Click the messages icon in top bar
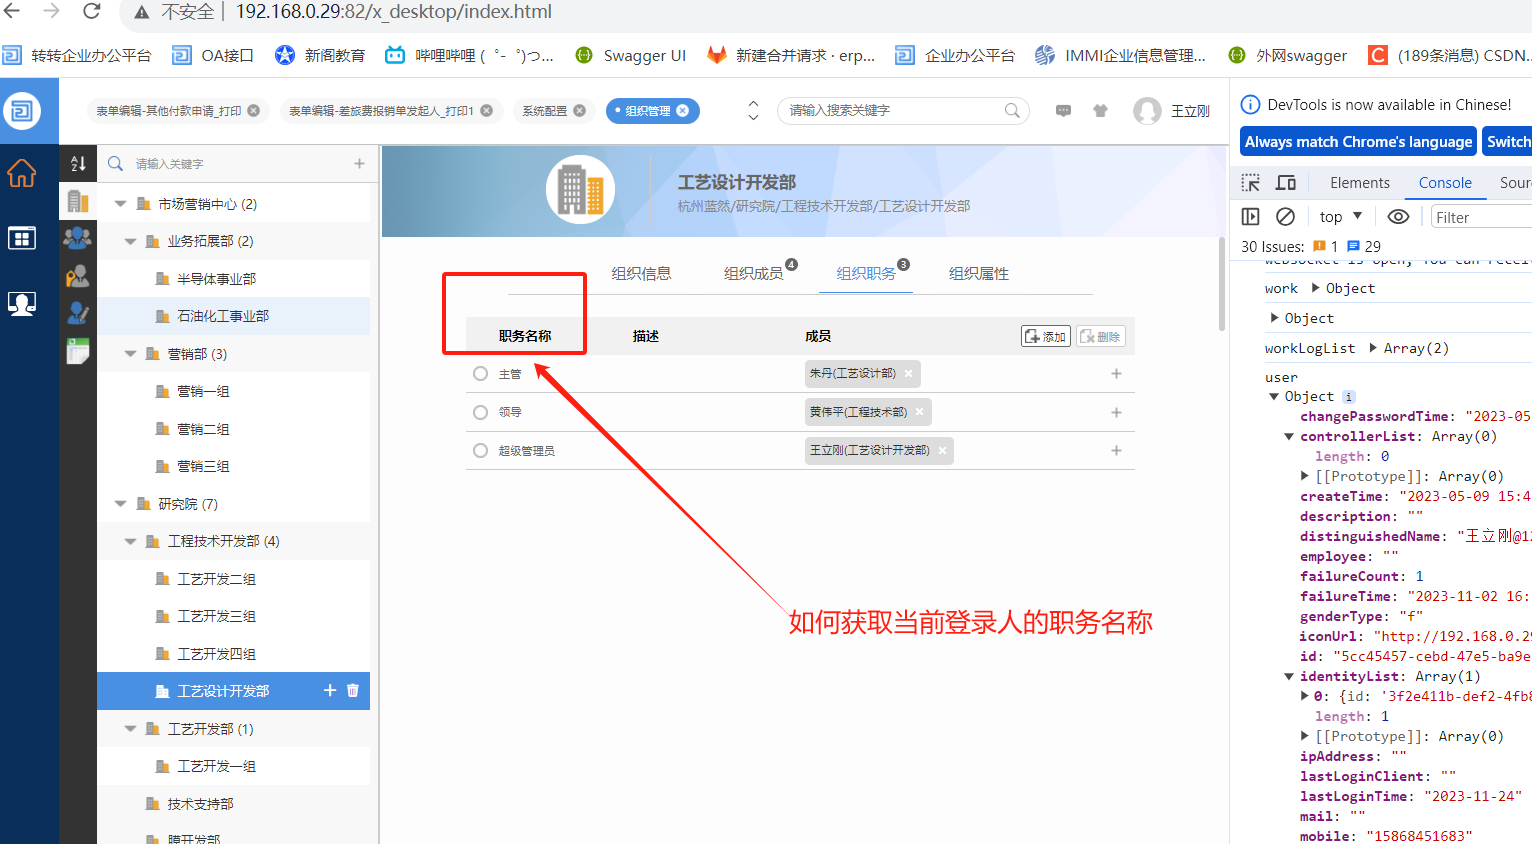The image size is (1532, 844). point(1063,111)
